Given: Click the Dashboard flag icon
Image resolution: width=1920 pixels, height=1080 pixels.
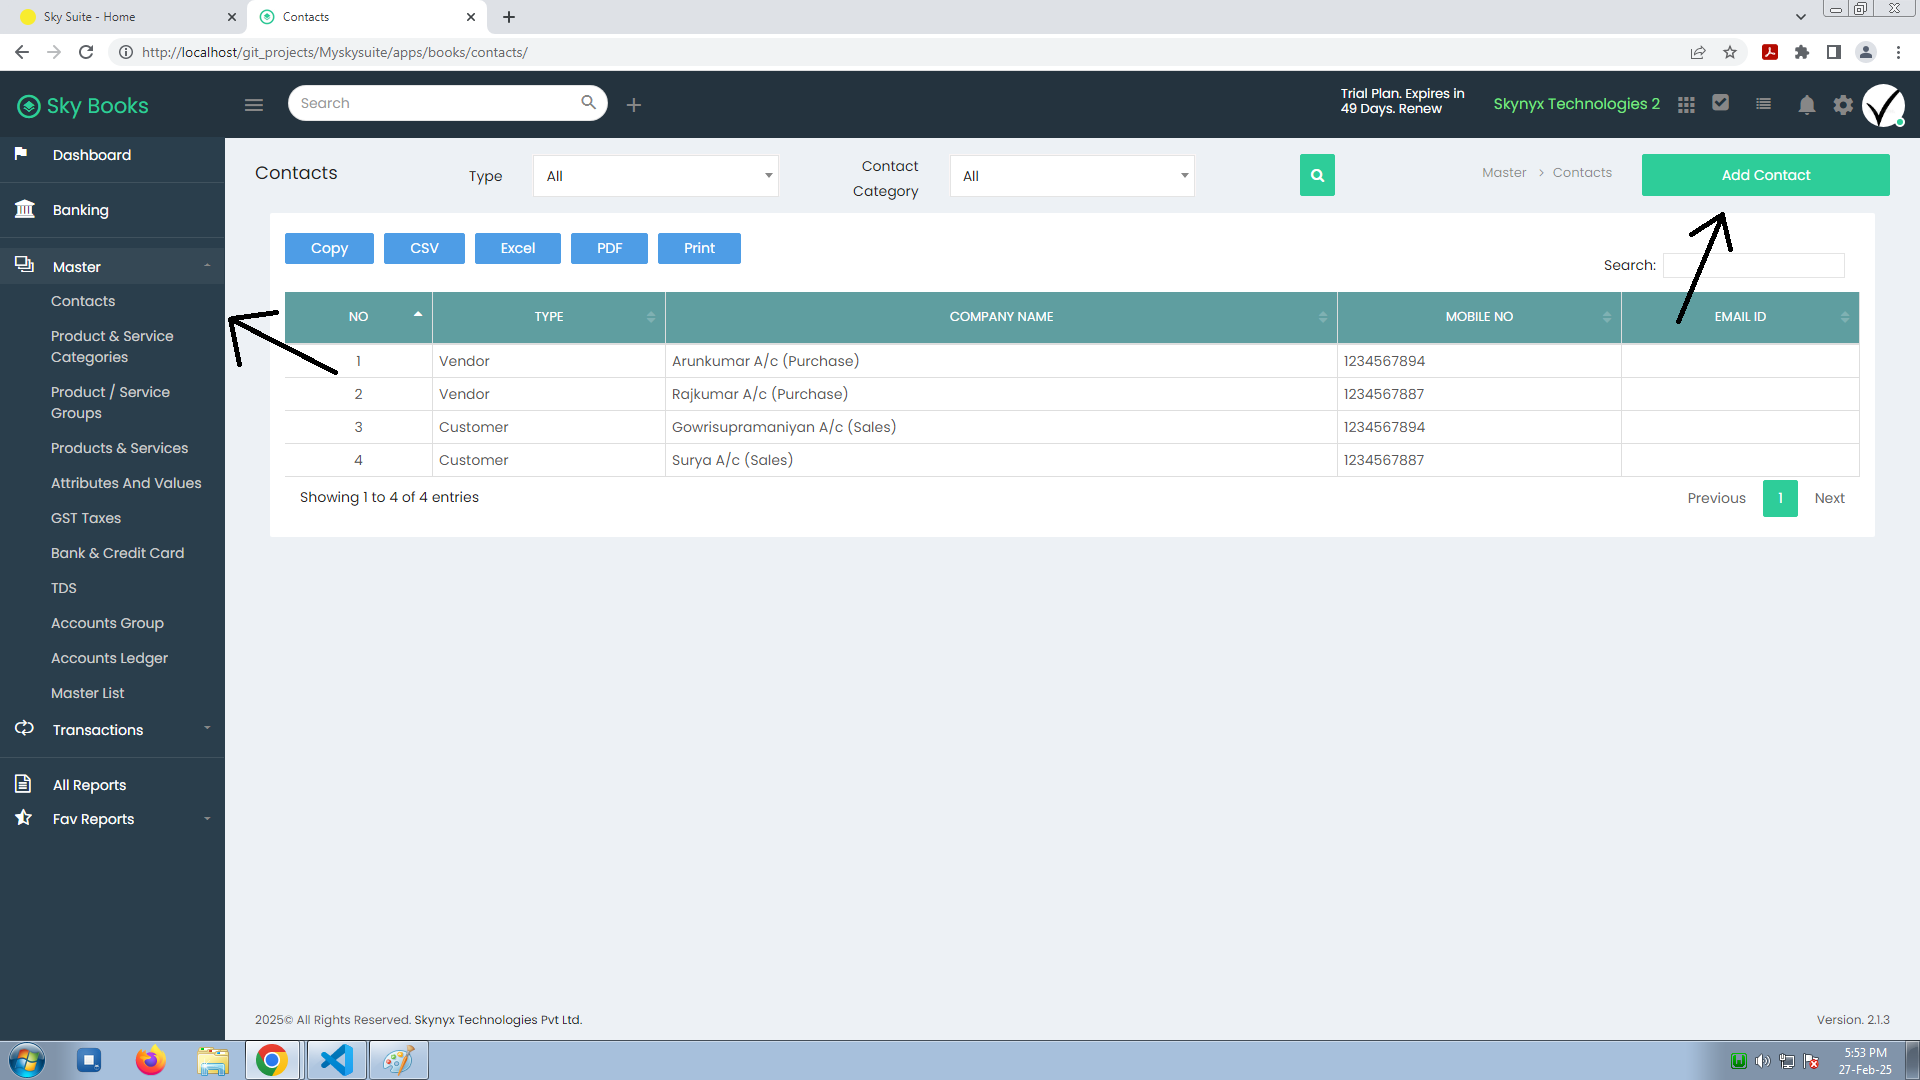Looking at the screenshot, I should coord(21,153).
